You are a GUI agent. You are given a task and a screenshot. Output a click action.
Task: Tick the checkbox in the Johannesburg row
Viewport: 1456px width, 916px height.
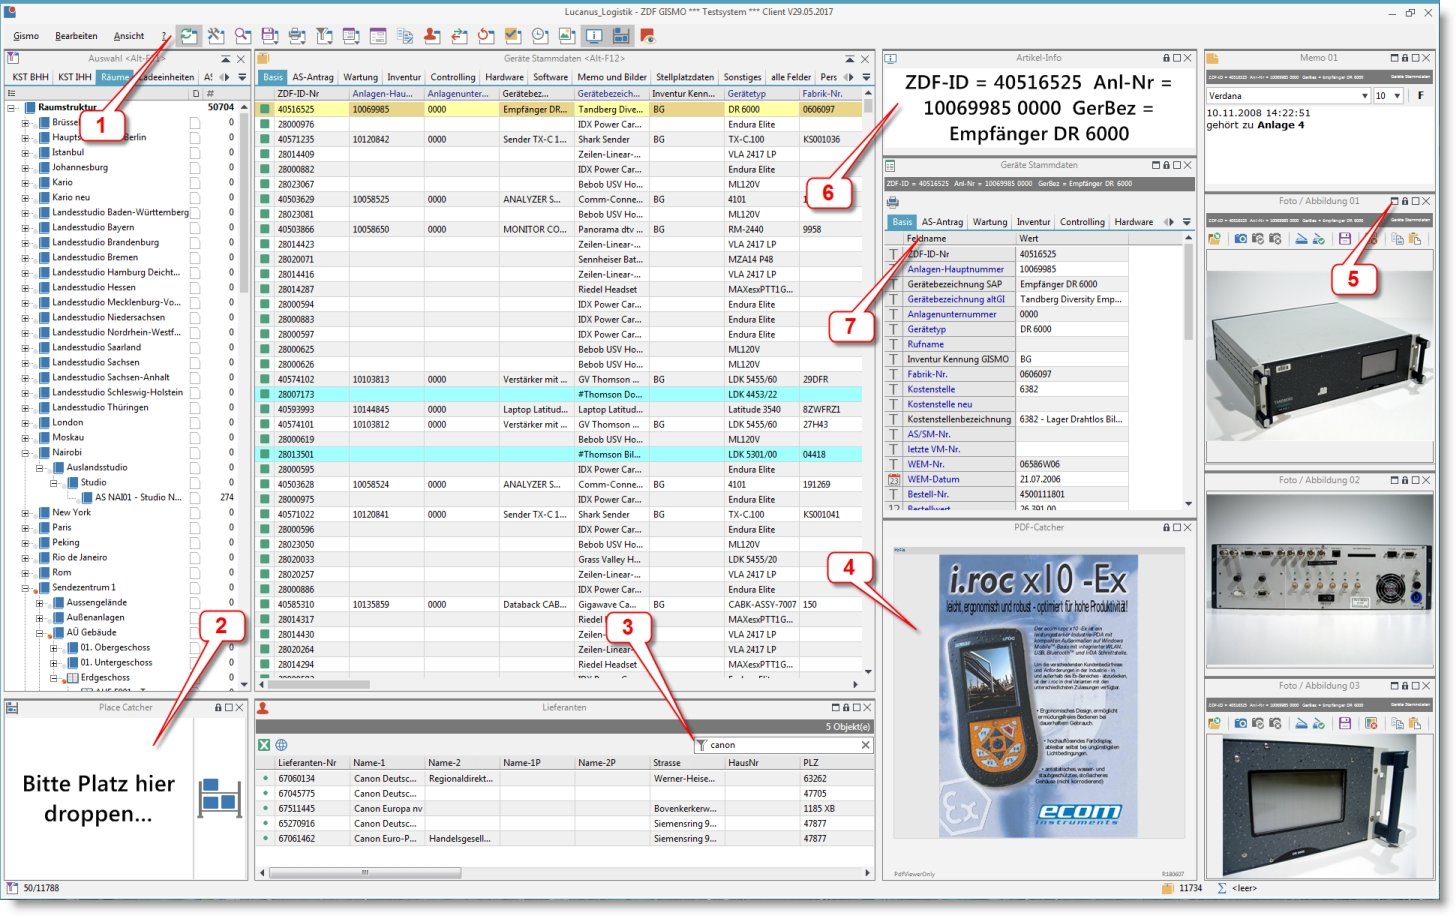click(x=195, y=168)
